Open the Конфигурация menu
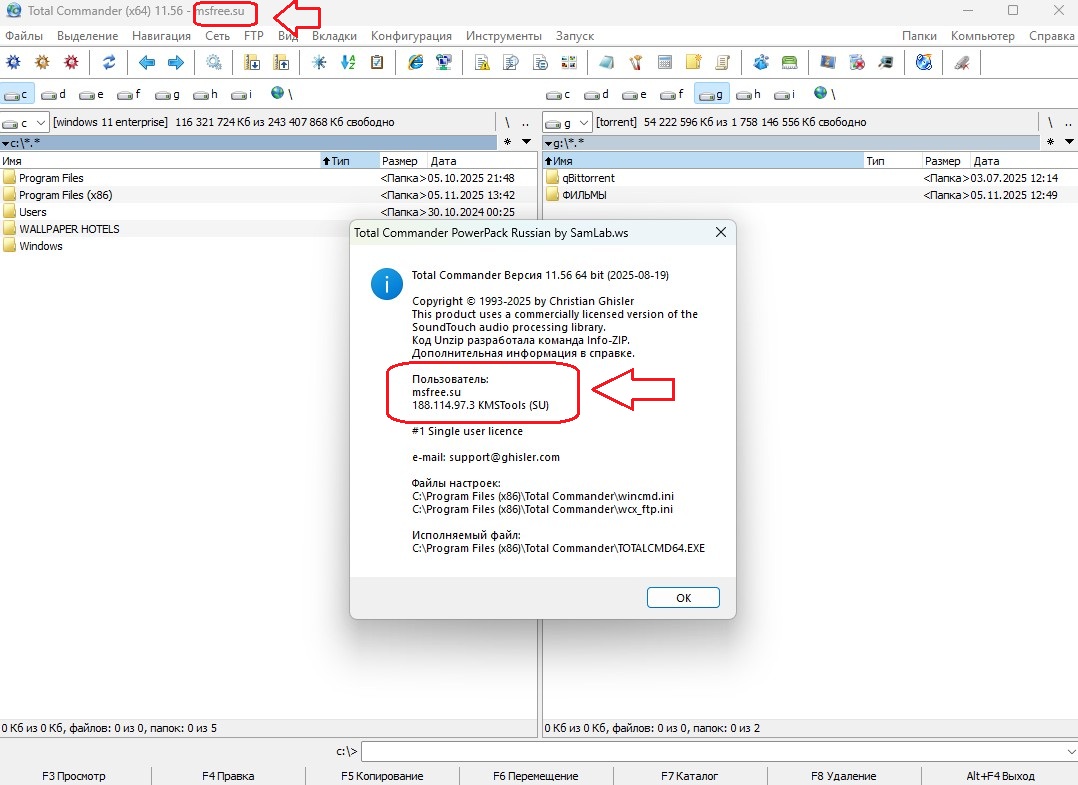This screenshot has width=1078, height=785. coord(411,36)
